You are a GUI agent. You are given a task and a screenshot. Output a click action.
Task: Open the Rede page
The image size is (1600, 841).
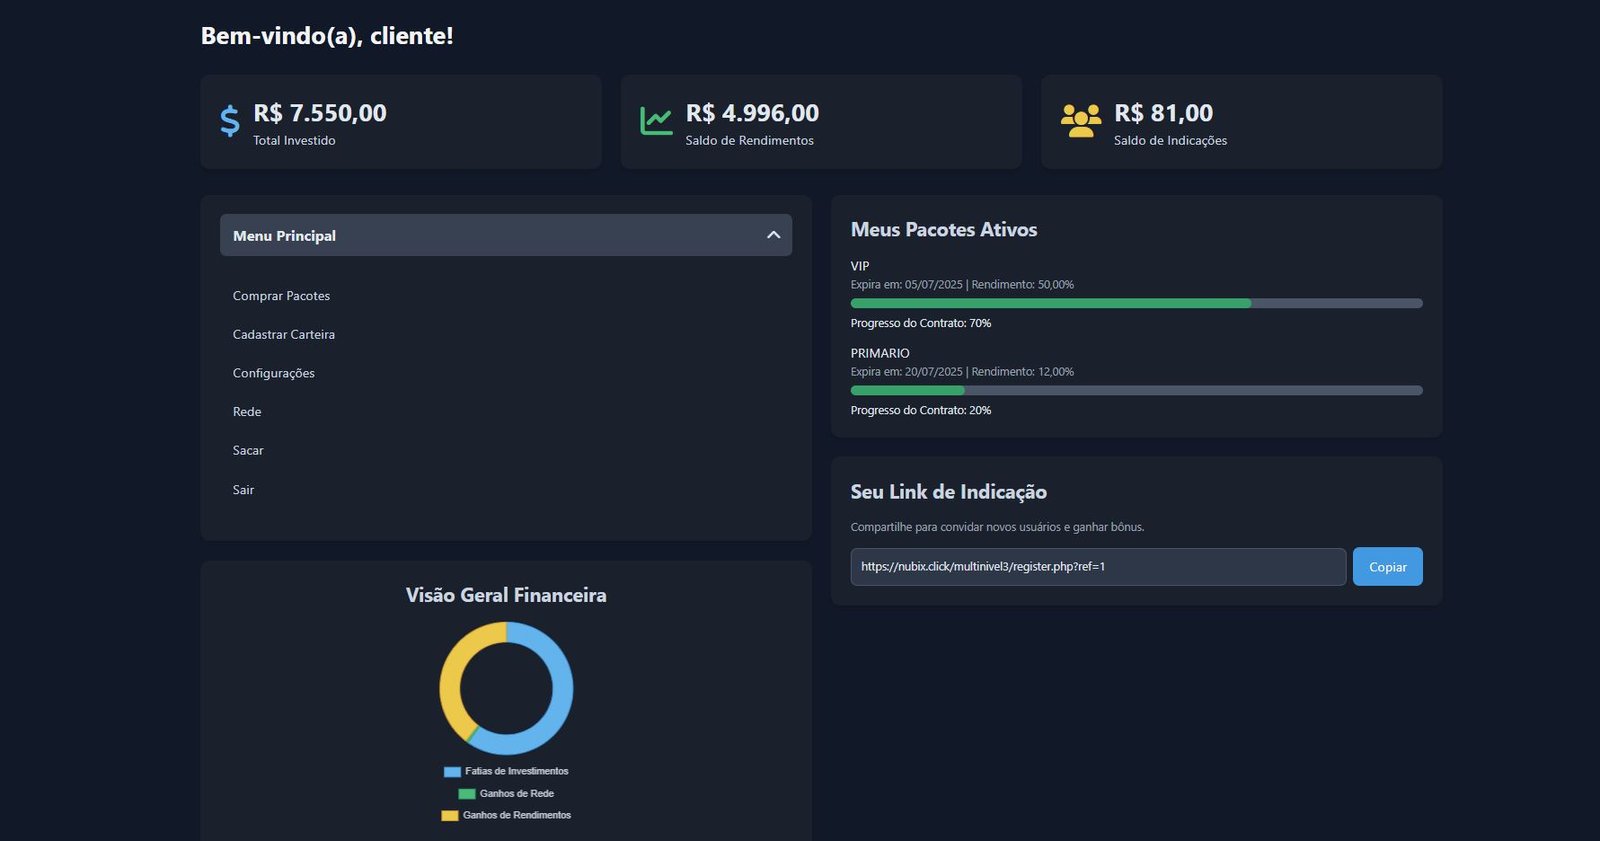click(247, 412)
